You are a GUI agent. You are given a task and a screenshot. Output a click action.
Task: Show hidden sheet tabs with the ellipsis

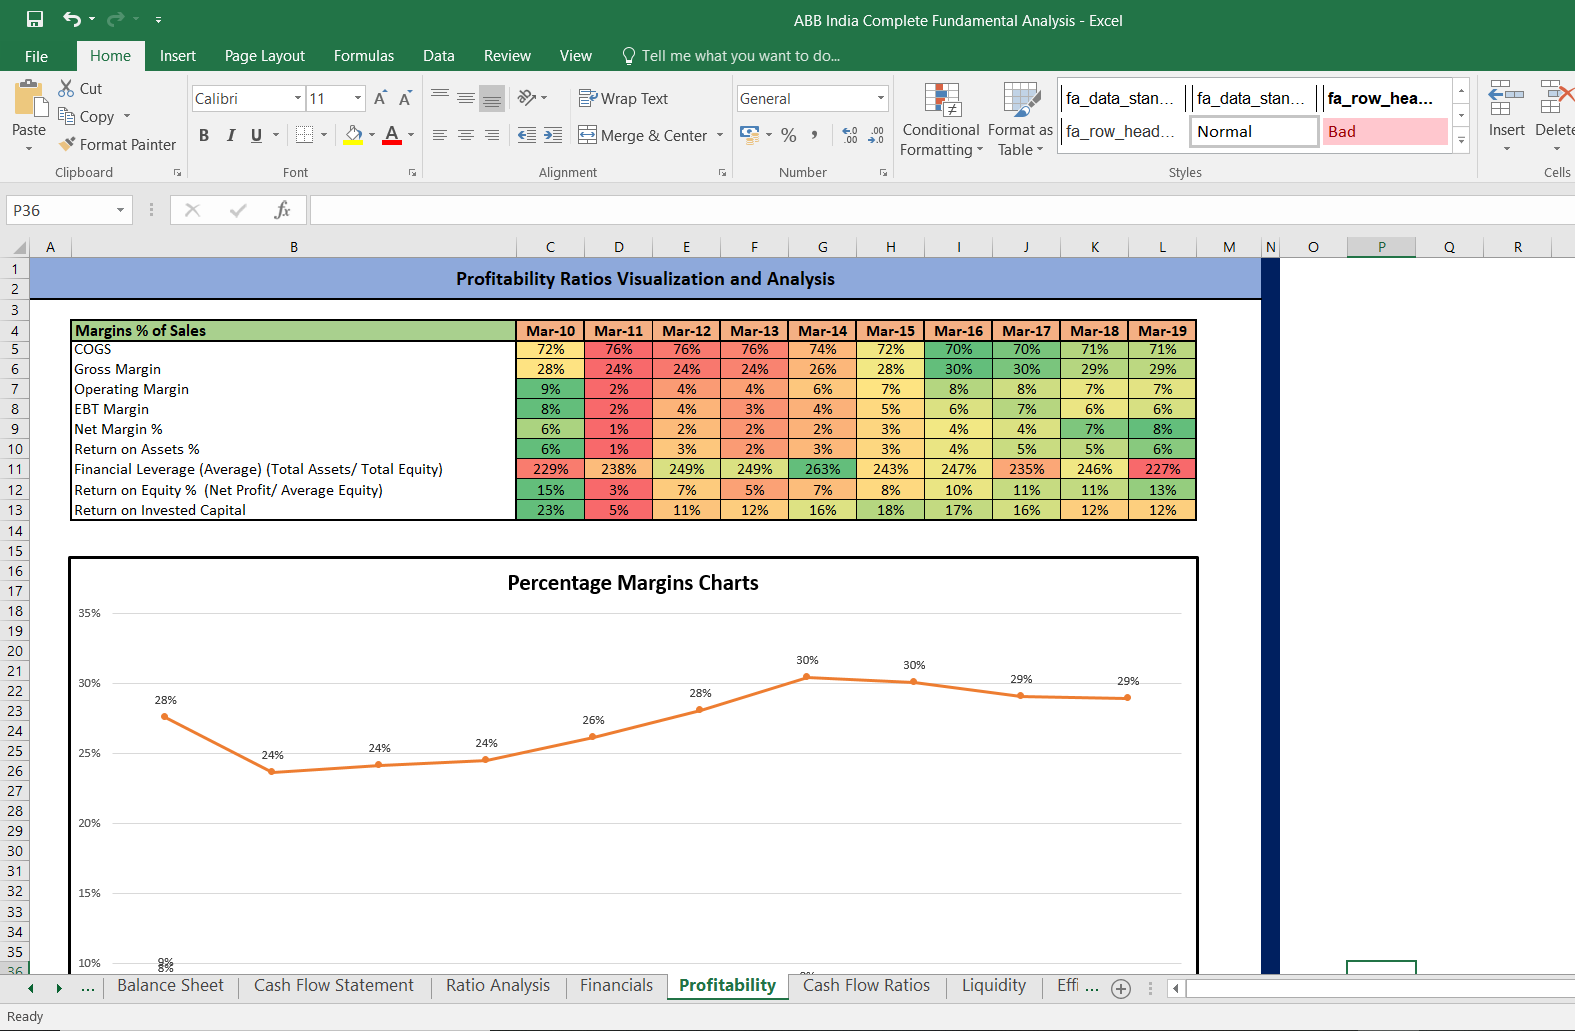click(x=88, y=988)
